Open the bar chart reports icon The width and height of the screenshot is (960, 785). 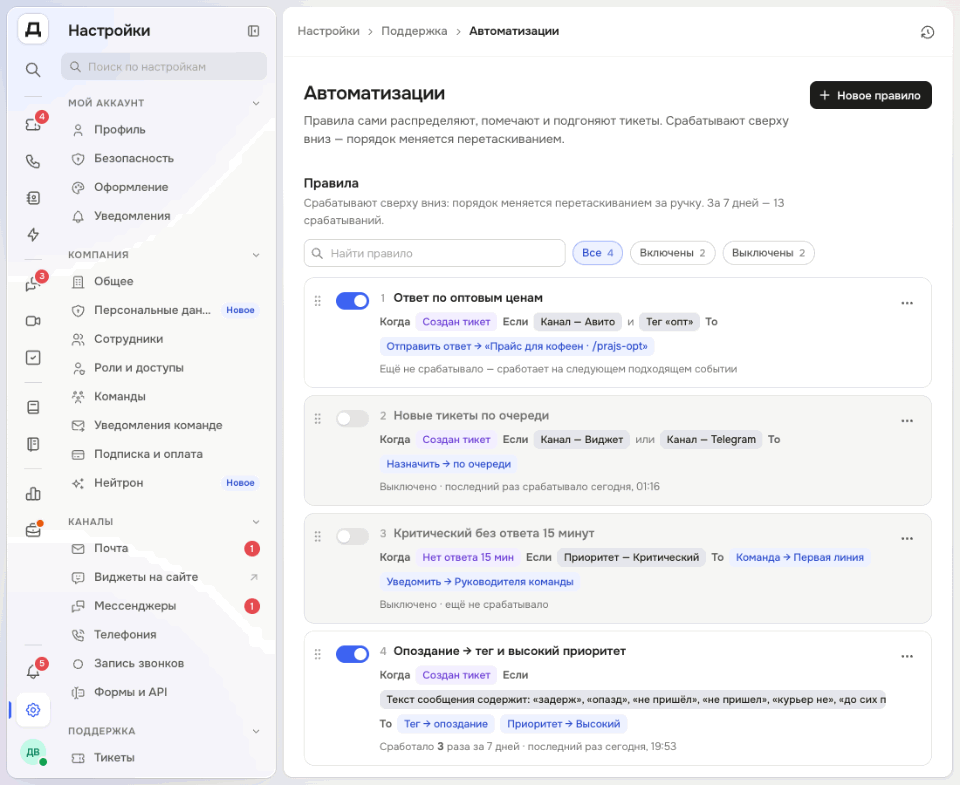[33, 494]
